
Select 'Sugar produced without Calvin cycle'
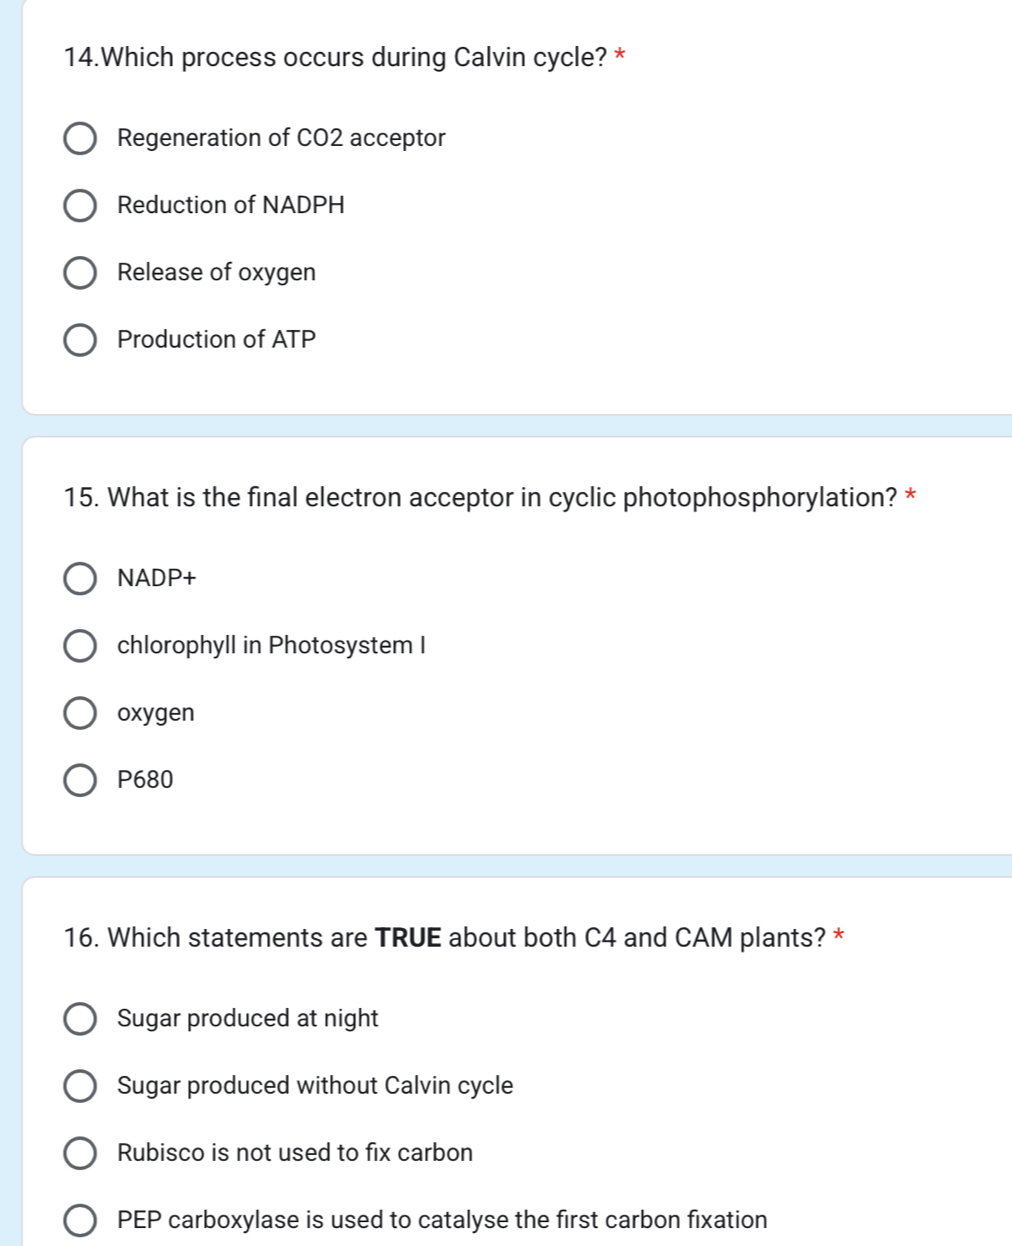(80, 1085)
